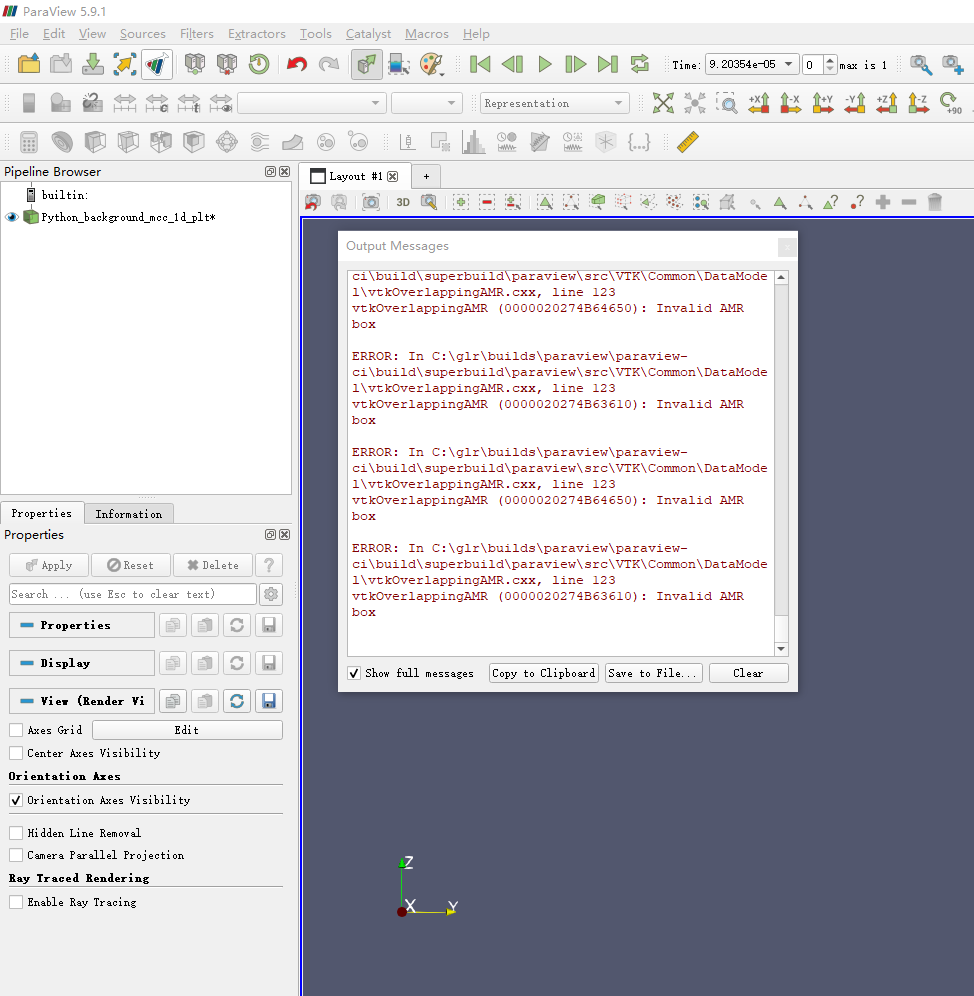Image resolution: width=974 pixels, height=996 pixels.
Task: Click the Save Data icon
Action: (93, 64)
